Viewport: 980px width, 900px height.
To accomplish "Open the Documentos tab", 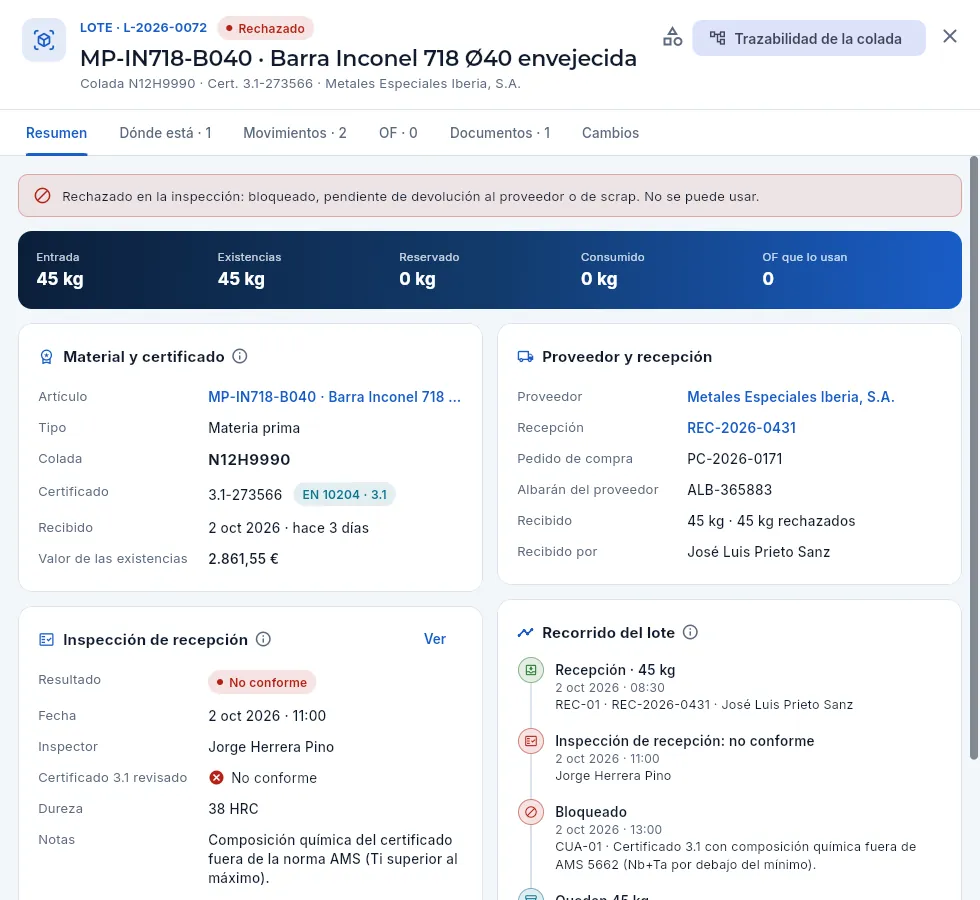I will tap(500, 133).
